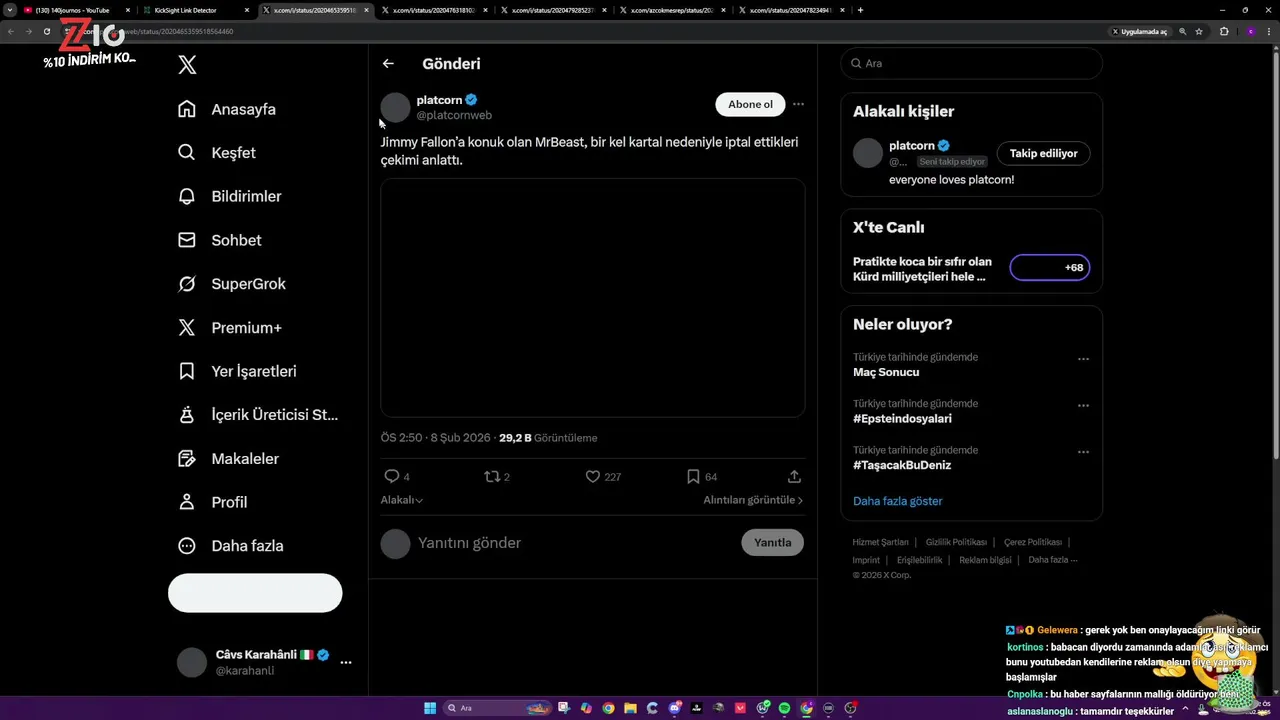Click the X logo in sidebar
Screen dimensions: 1280x720
[x=187, y=66]
